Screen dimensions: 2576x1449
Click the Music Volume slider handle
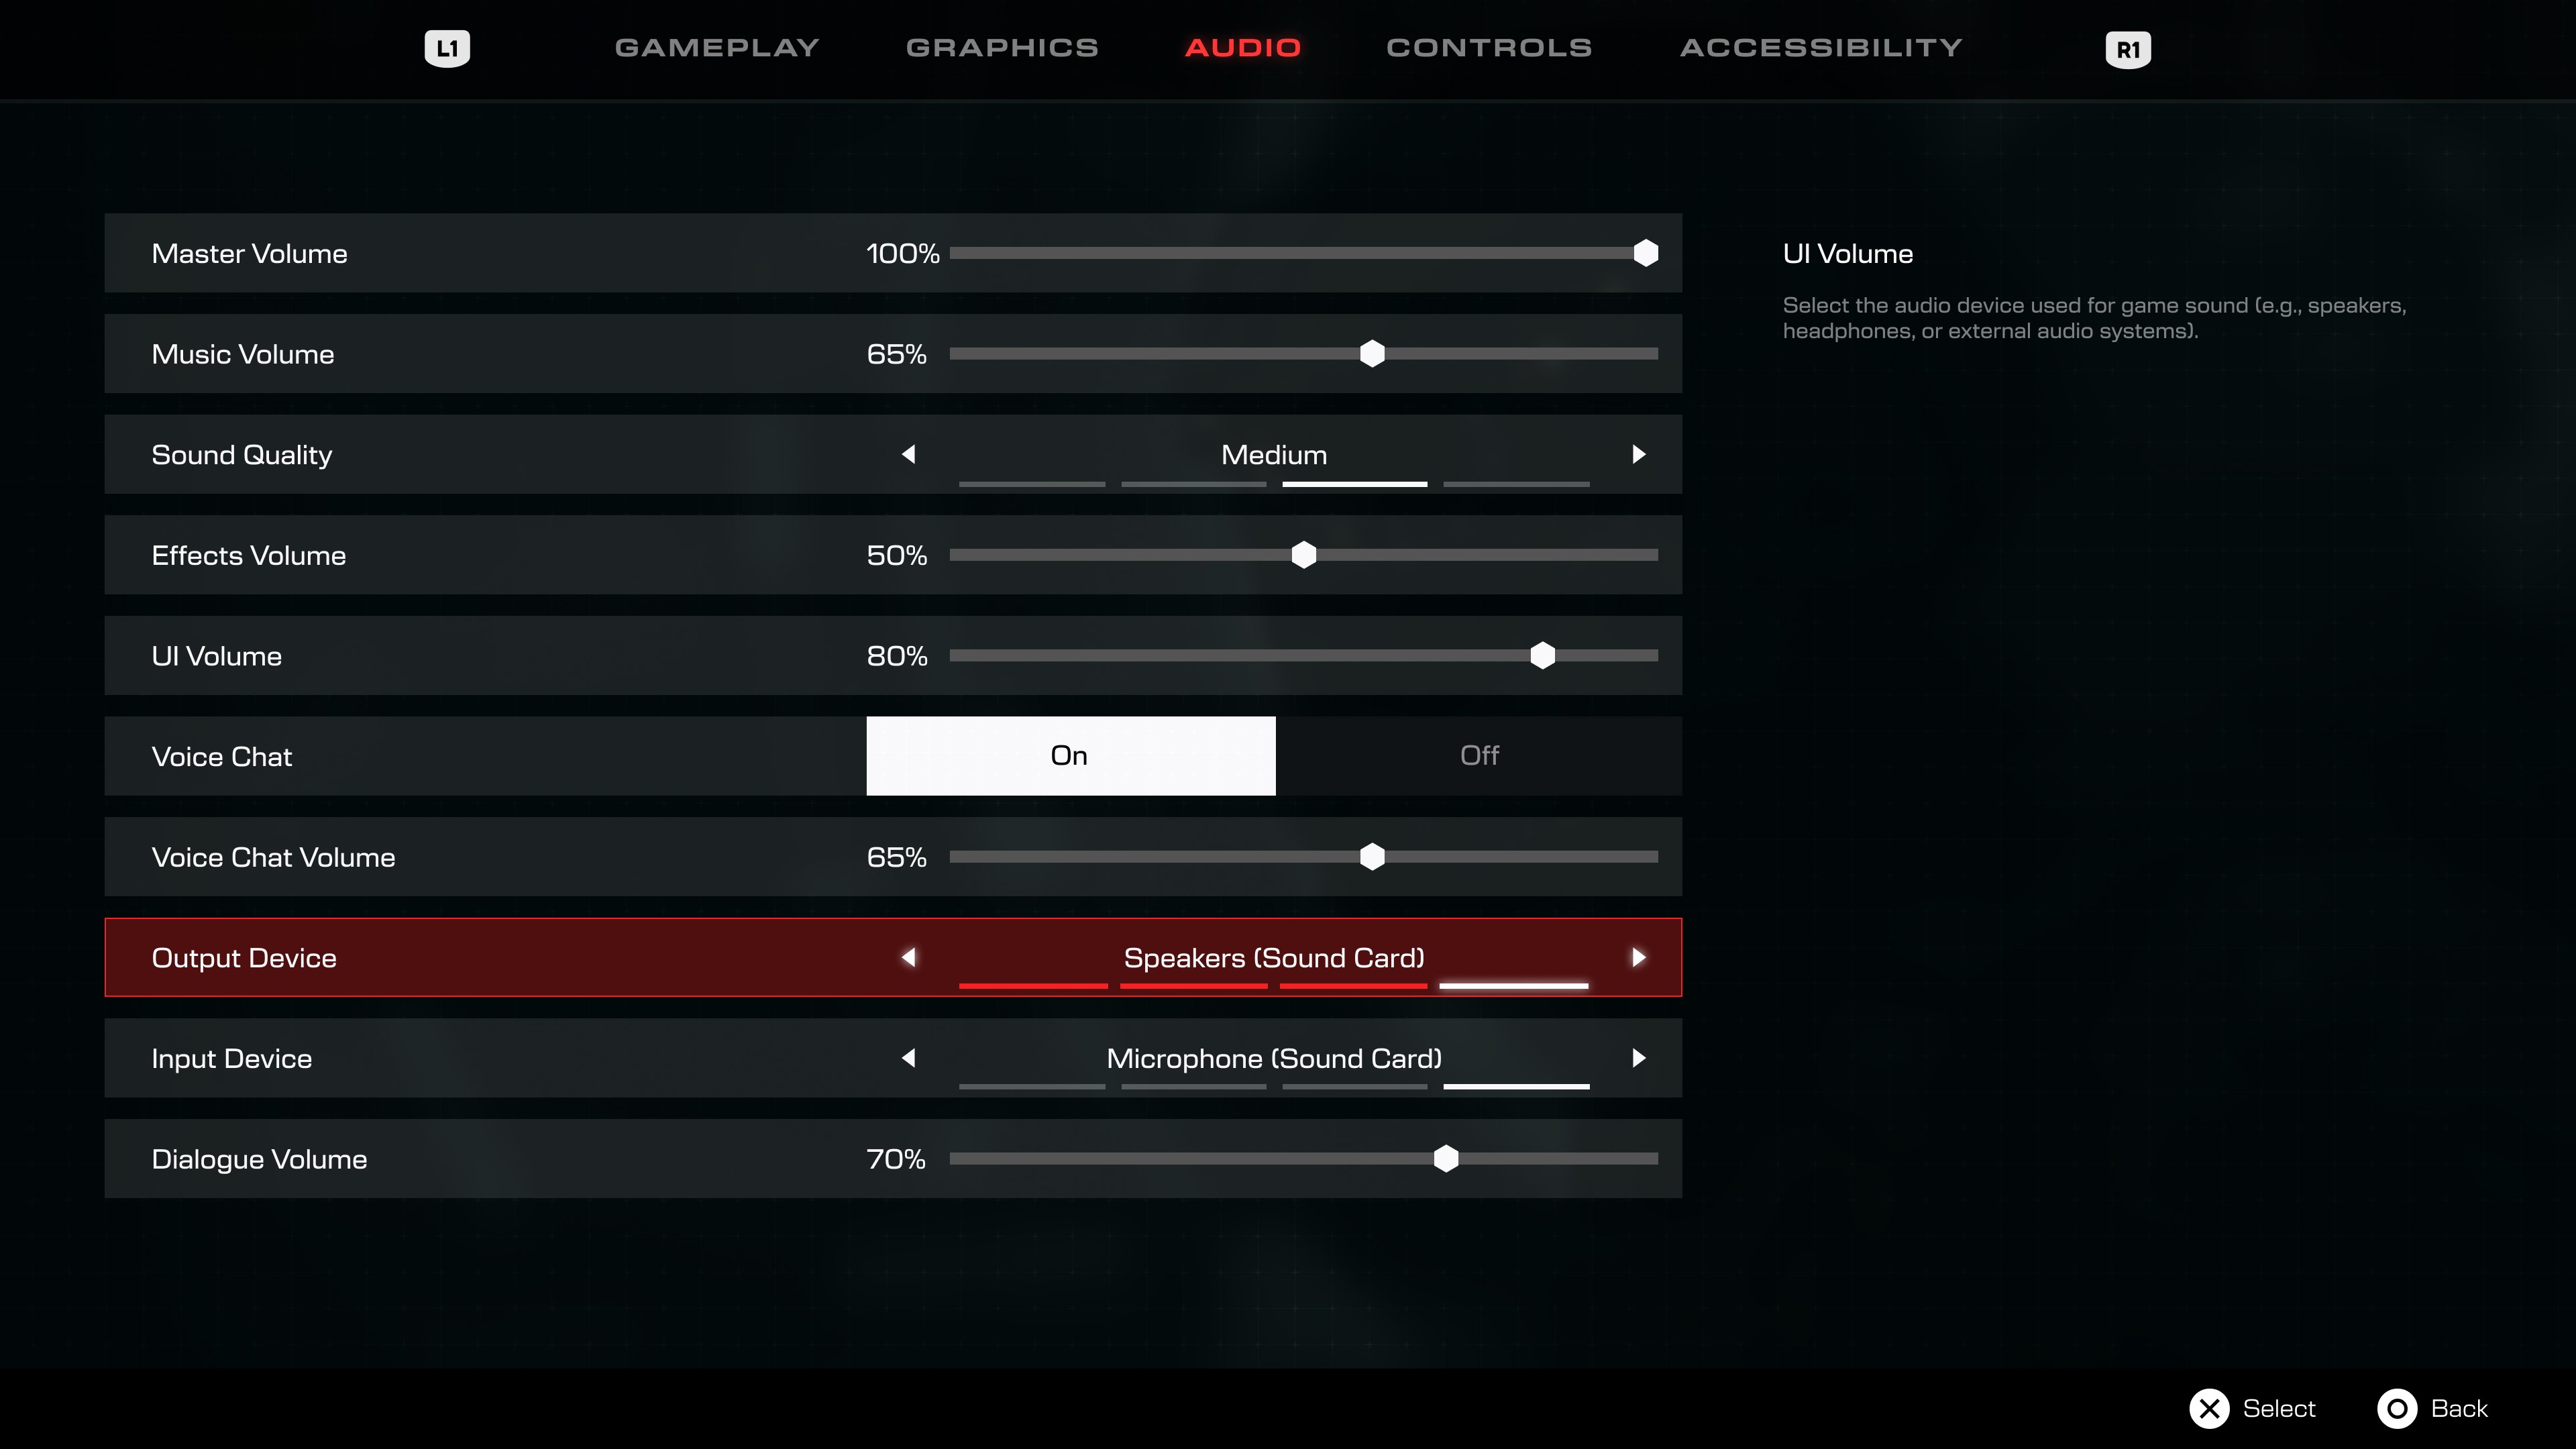pyautogui.click(x=1372, y=353)
